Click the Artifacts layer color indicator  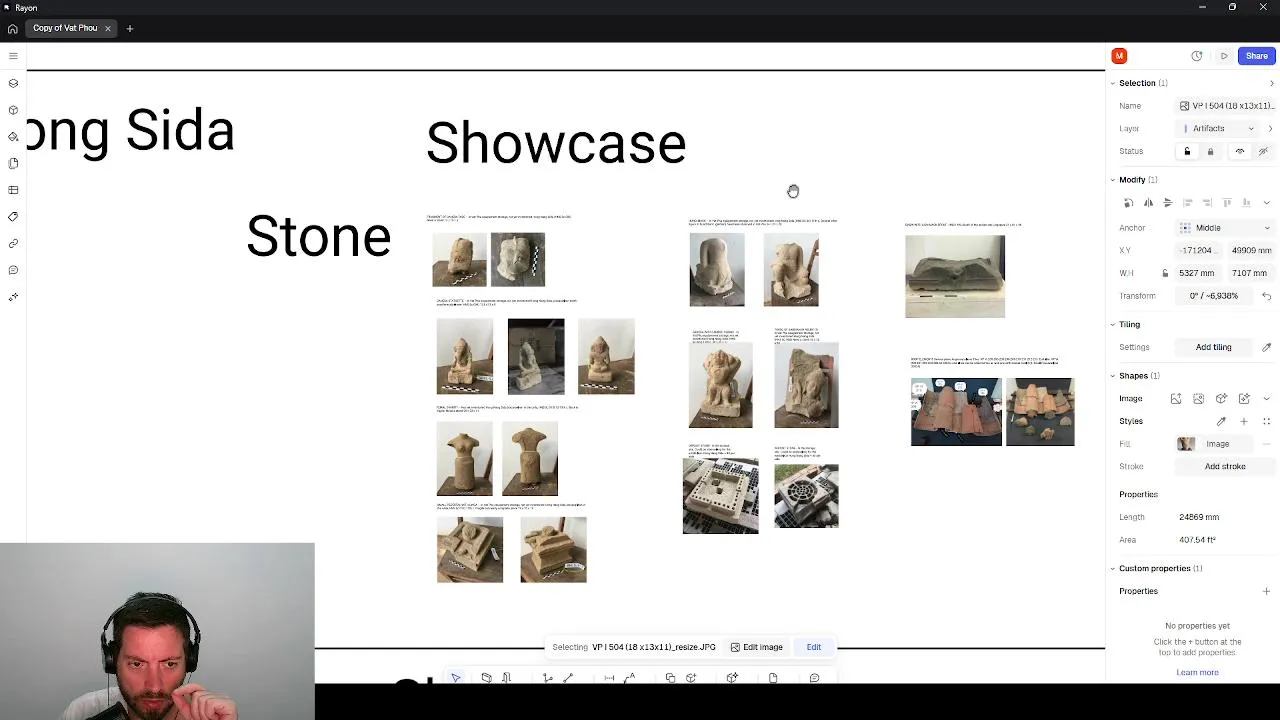click(1185, 128)
